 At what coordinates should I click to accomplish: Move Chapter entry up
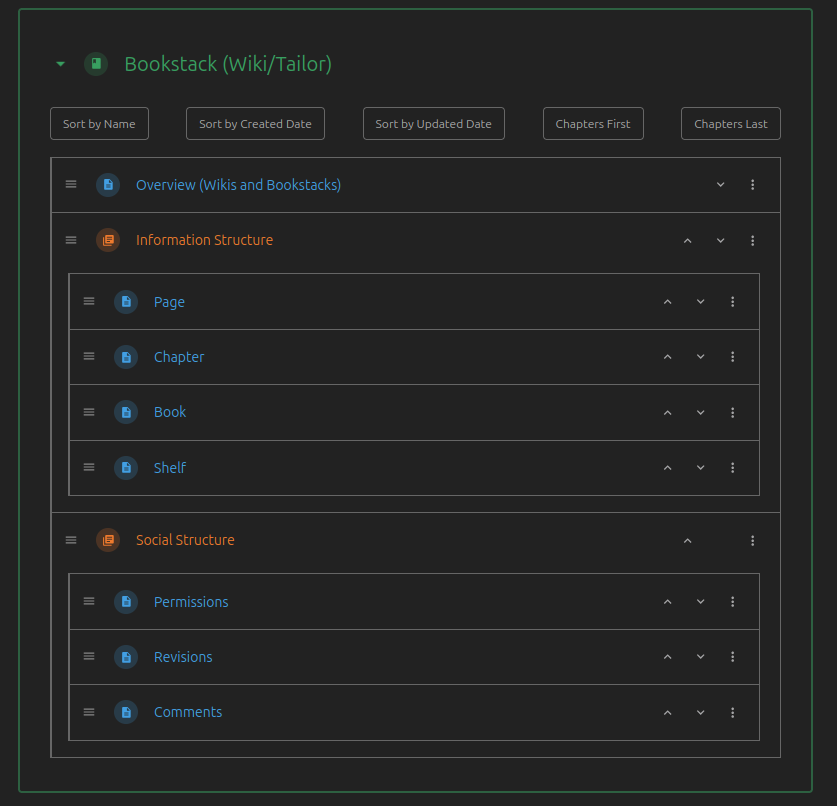[x=667, y=357]
